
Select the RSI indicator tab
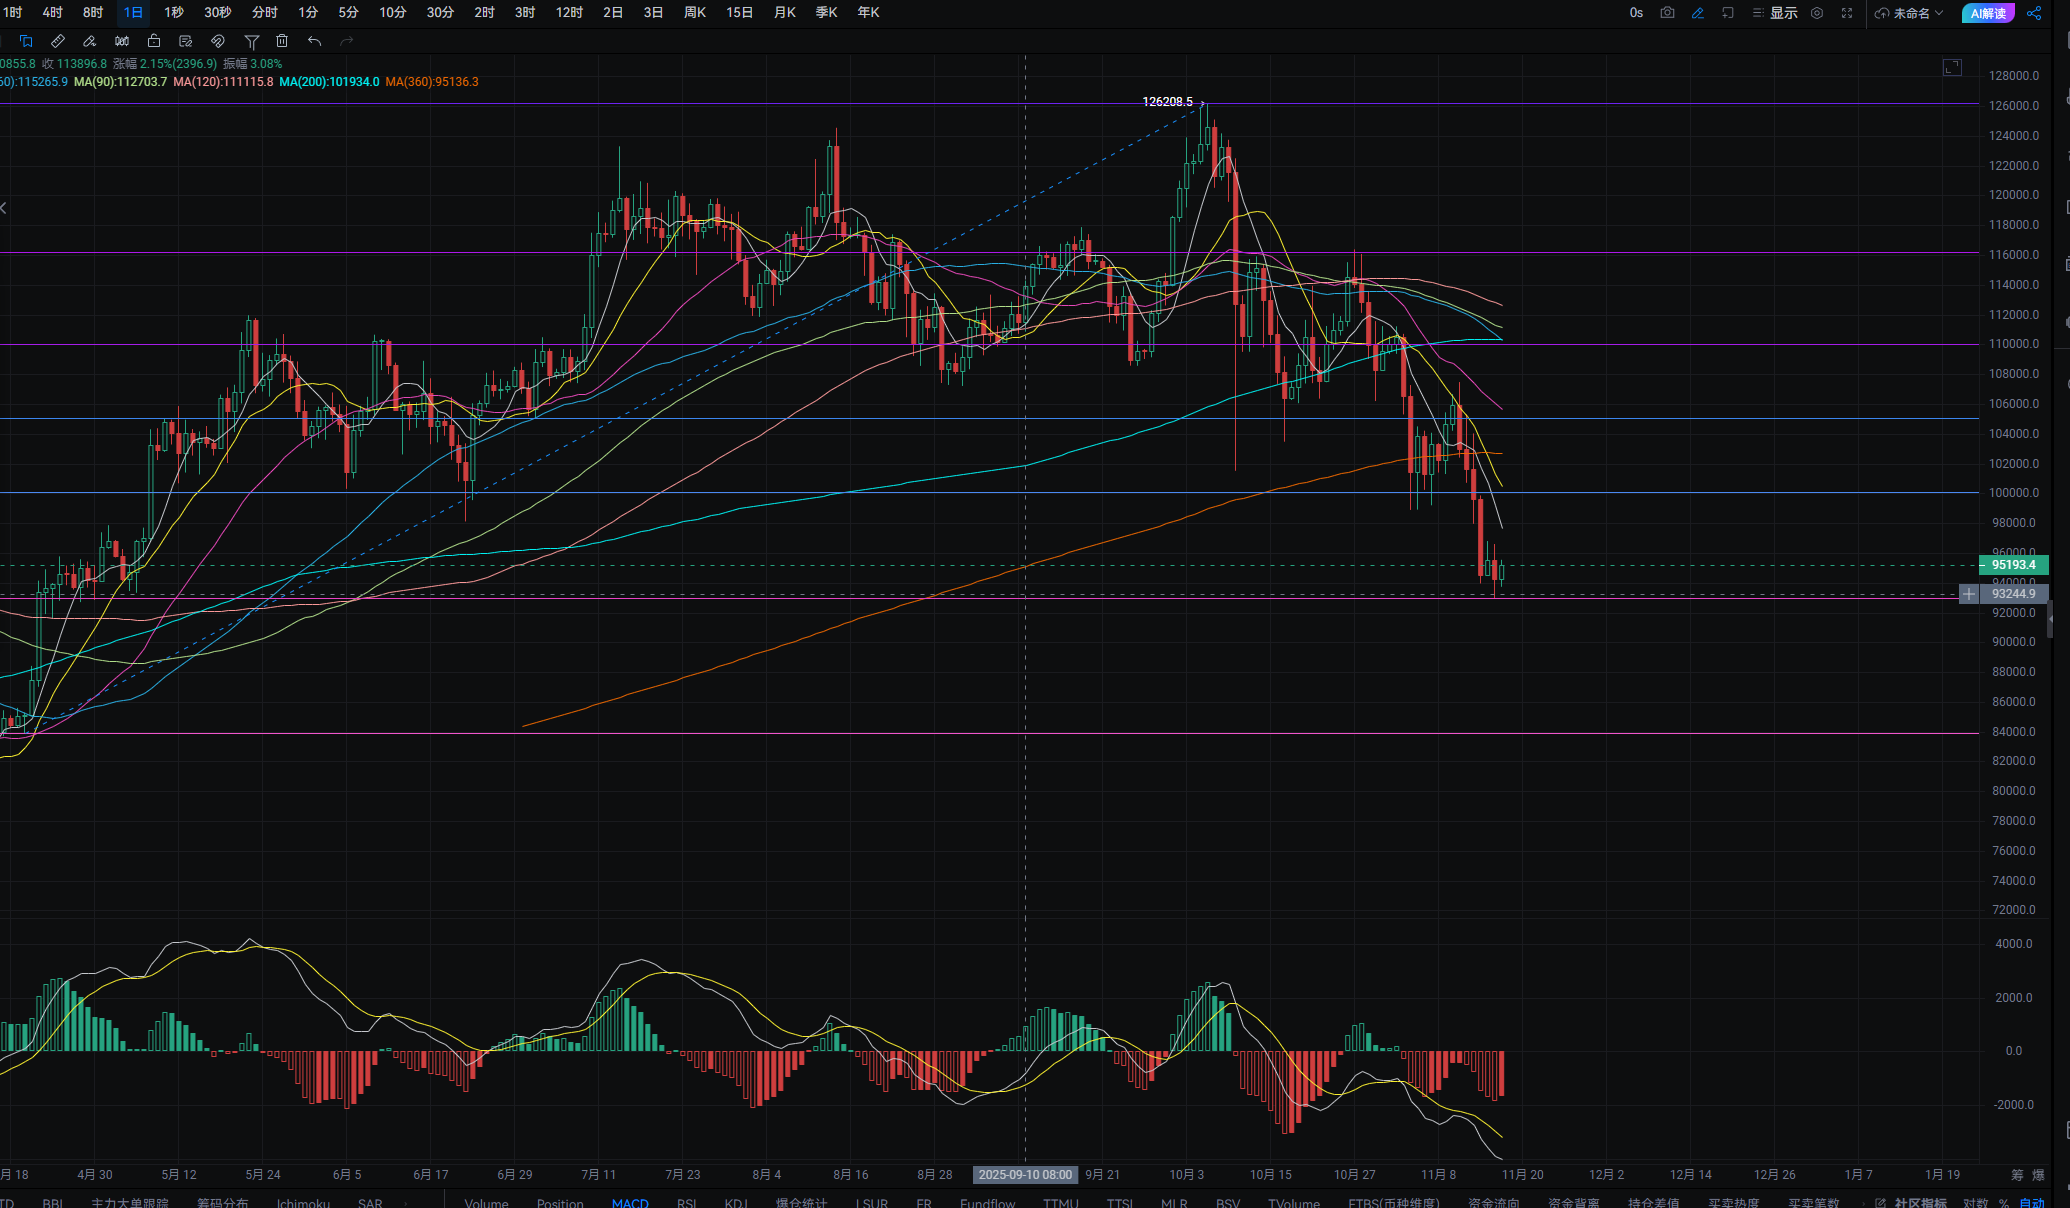(x=686, y=1203)
